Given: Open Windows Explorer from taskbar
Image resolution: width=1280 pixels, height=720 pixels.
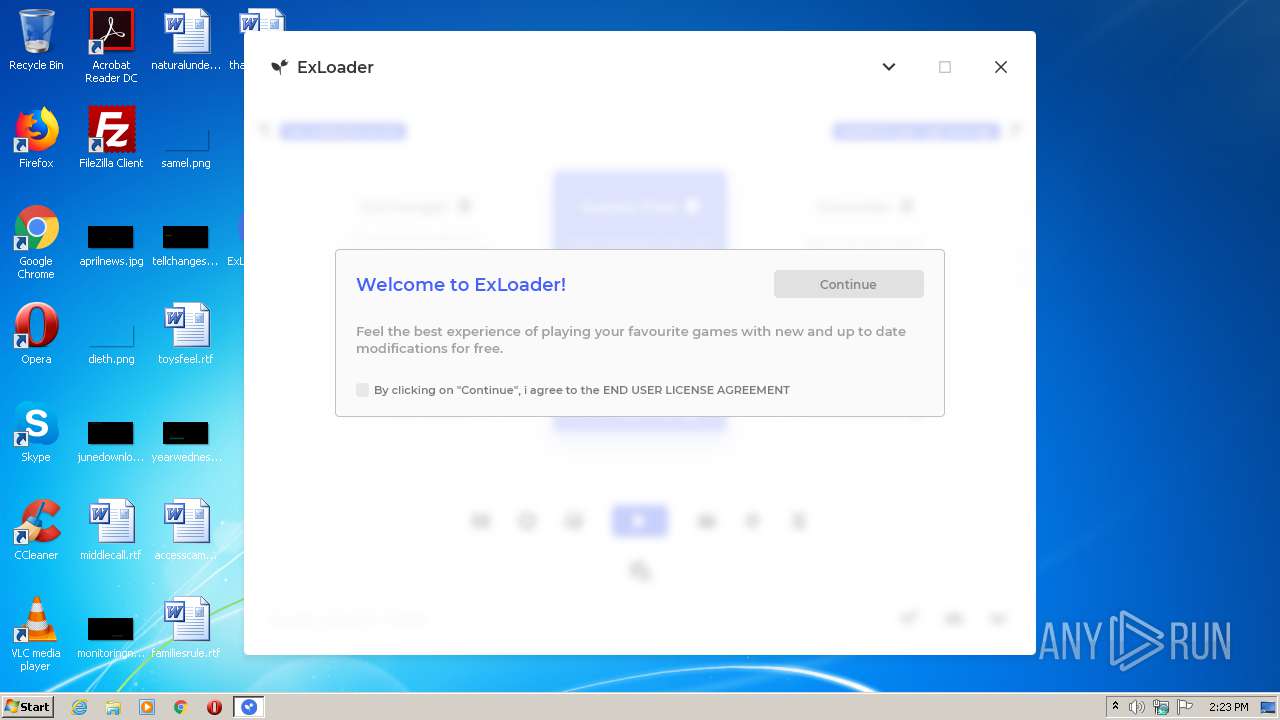Looking at the screenshot, I should [x=113, y=707].
